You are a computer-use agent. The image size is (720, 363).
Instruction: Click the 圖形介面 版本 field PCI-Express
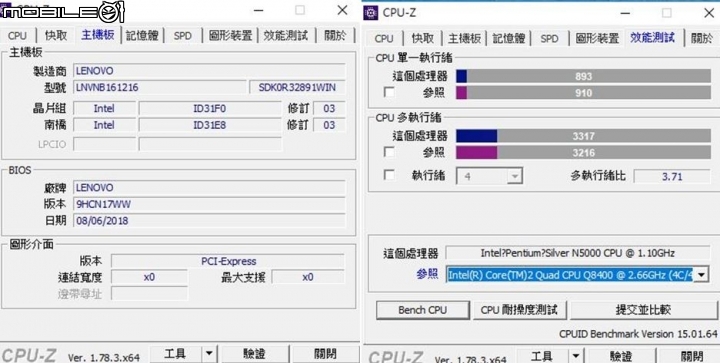228,261
